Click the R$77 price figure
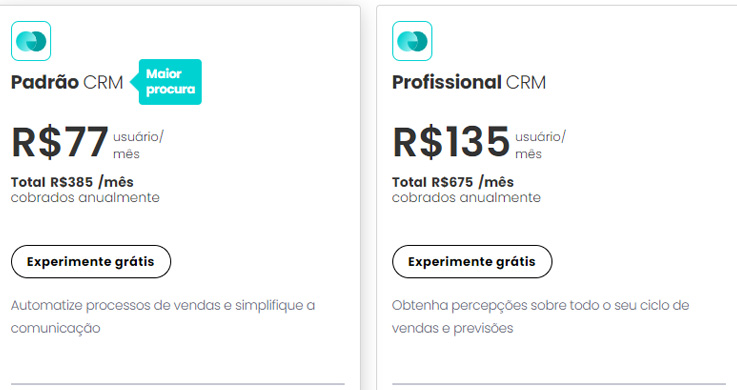 pos(60,142)
